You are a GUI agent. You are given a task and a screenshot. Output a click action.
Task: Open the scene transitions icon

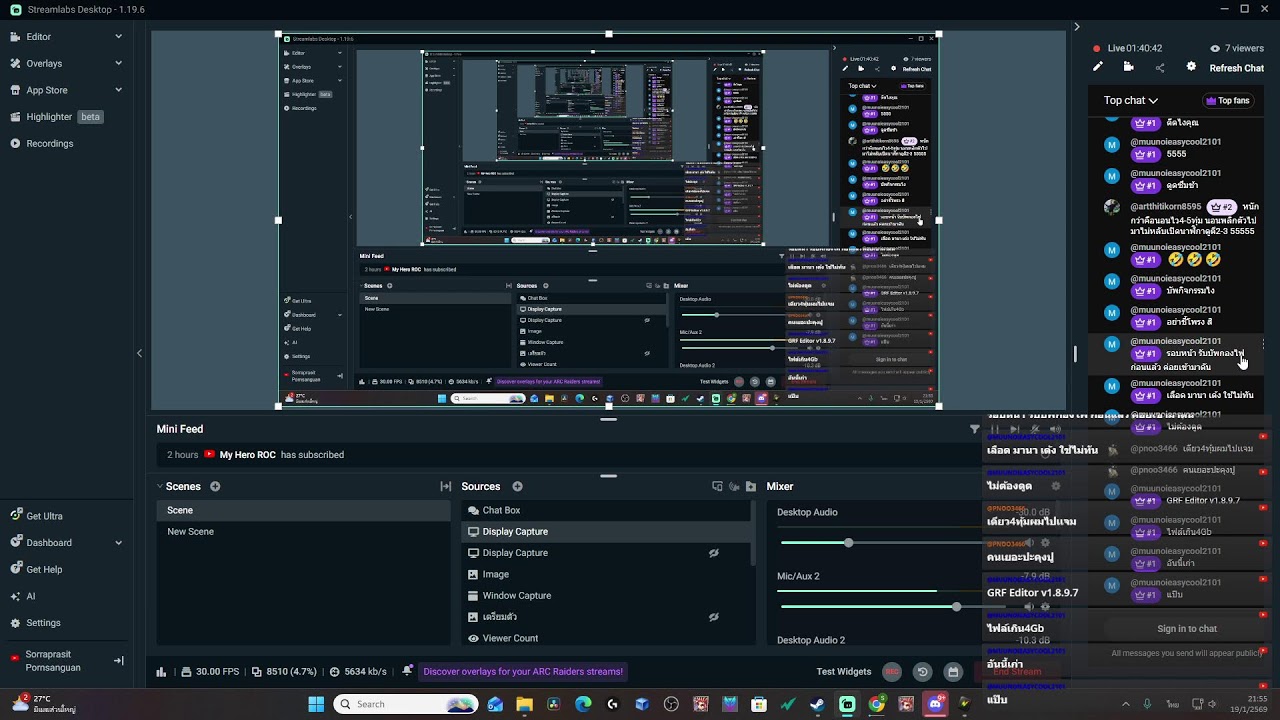pyautogui.click(x=446, y=487)
